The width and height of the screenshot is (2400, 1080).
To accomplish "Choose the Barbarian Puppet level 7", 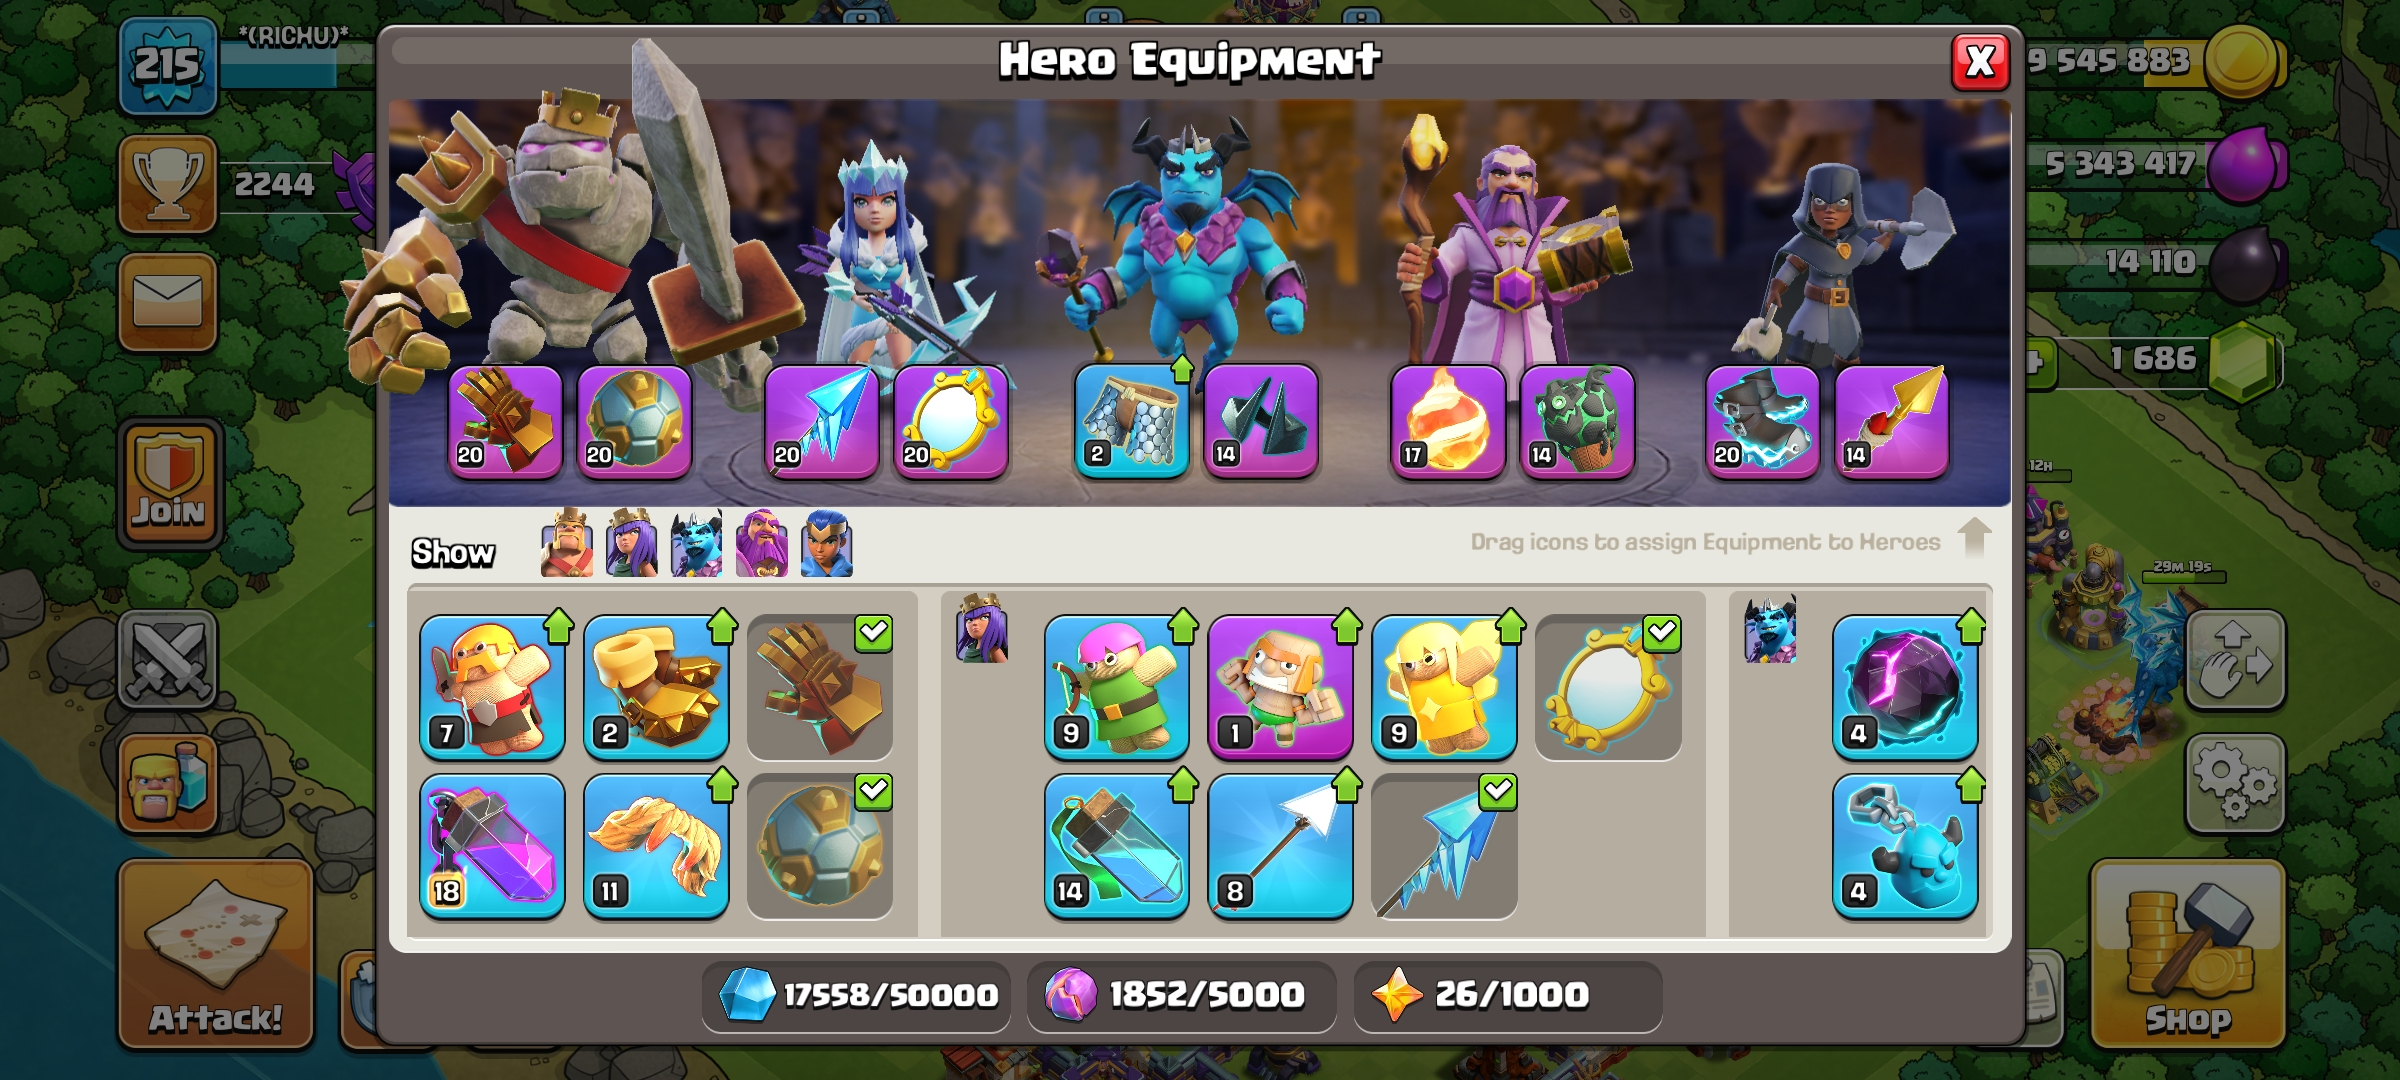I will click(492, 687).
